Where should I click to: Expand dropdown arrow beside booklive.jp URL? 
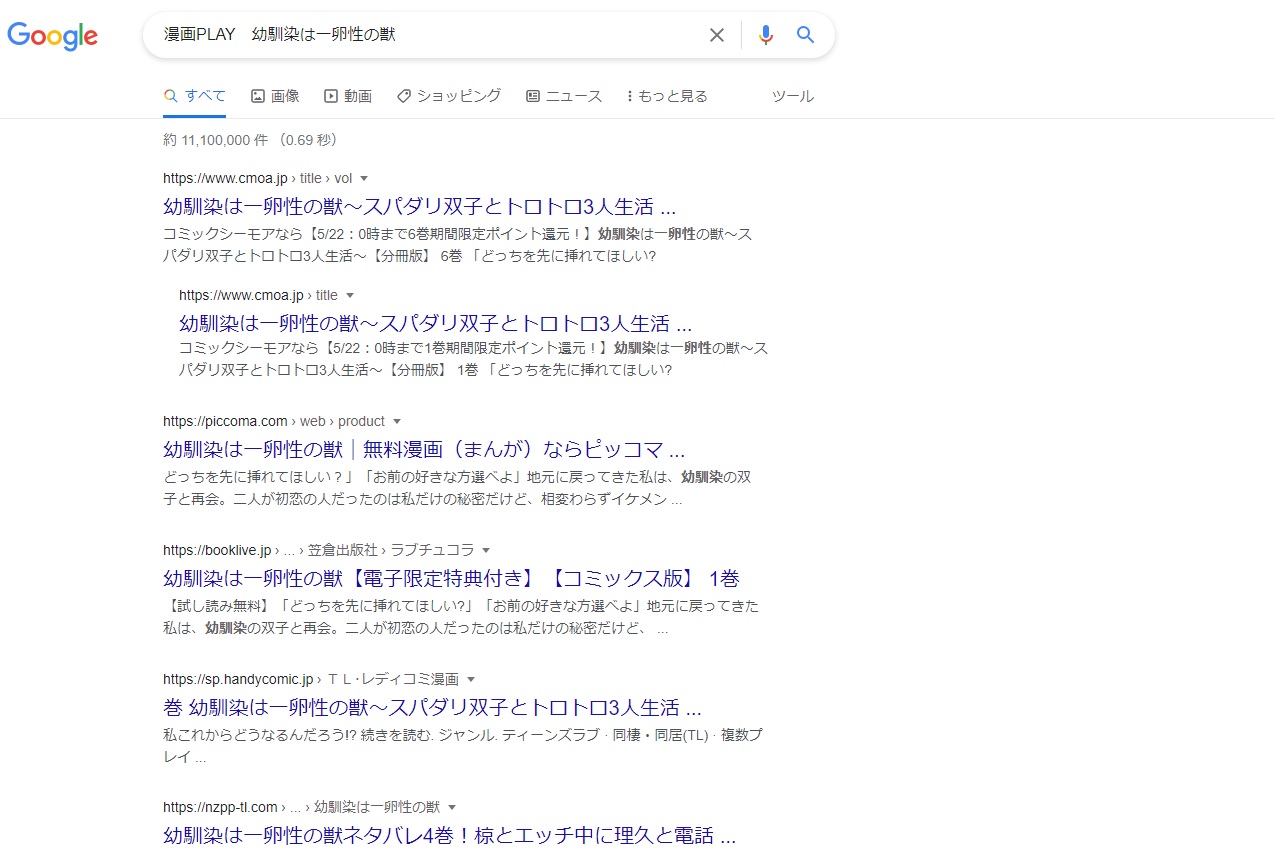pyautogui.click(x=486, y=551)
